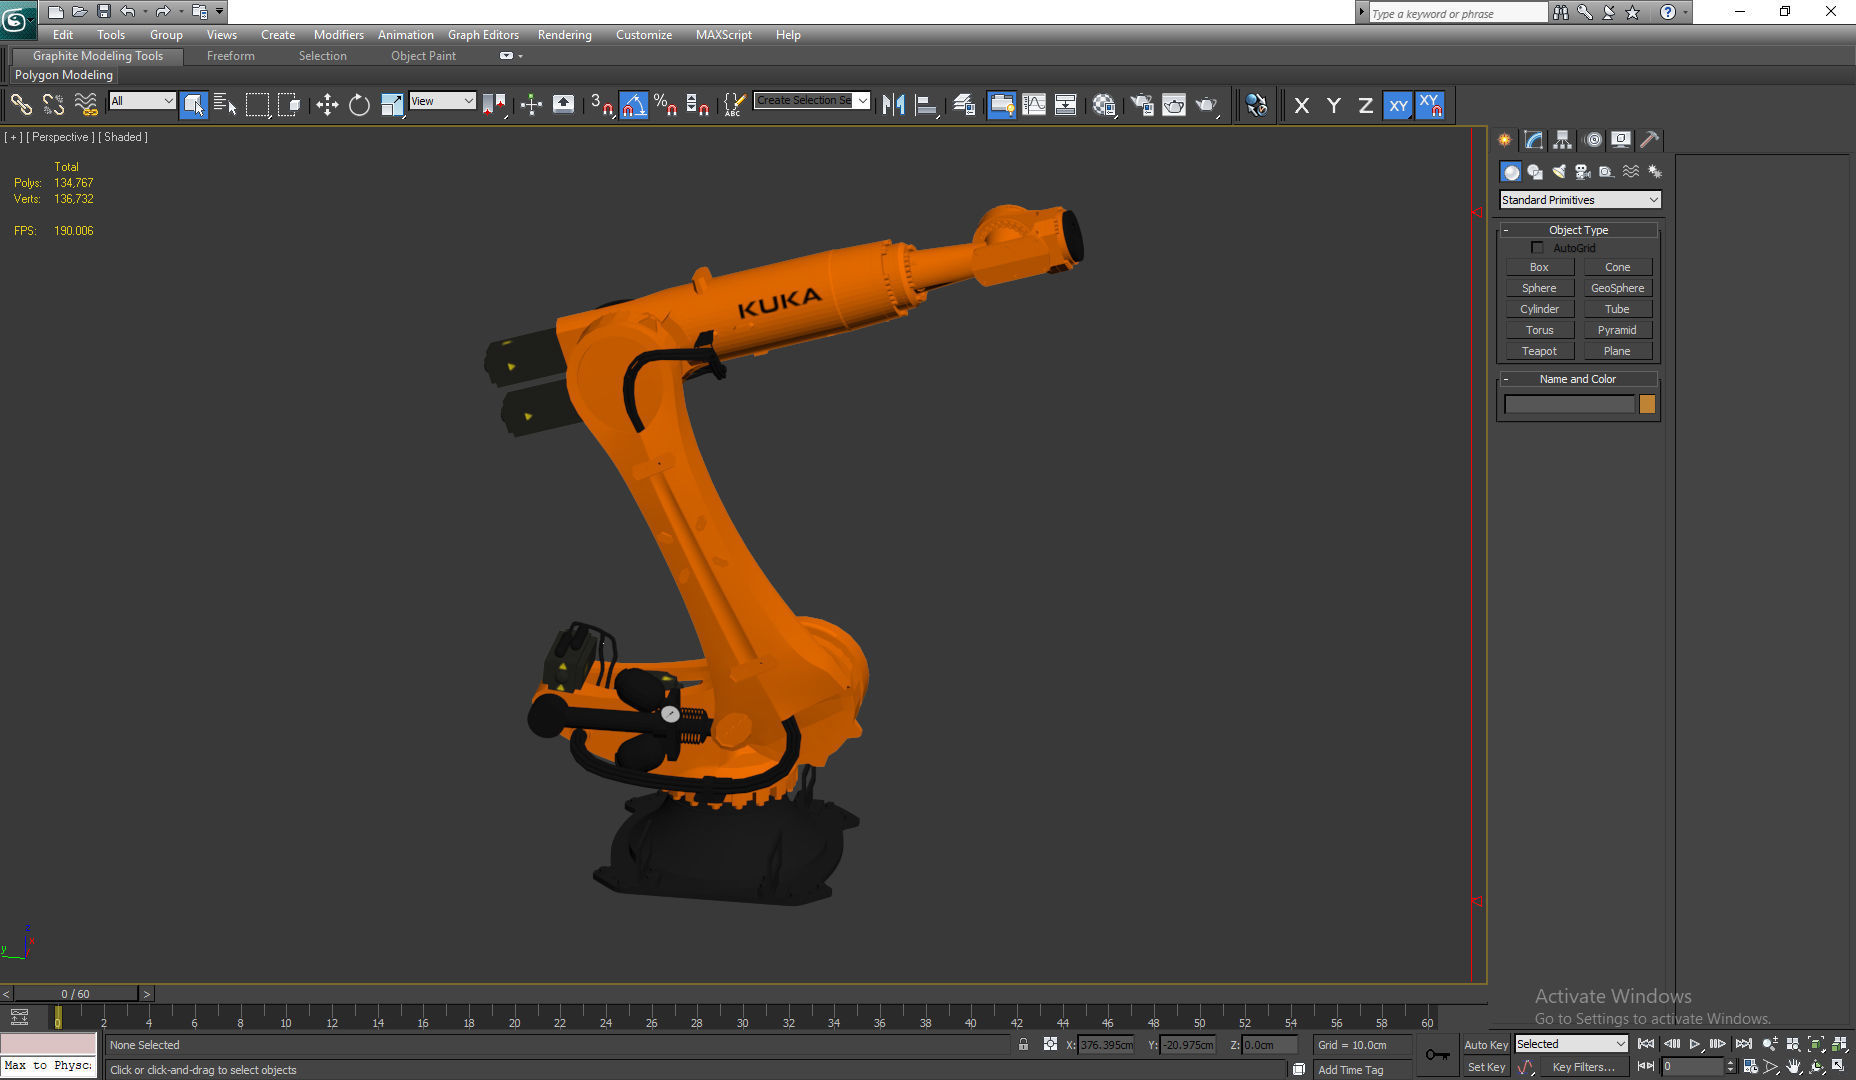Viewport: 1856px width, 1080px height.
Task: Collapse the Object Type rollout
Action: [x=1579, y=230]
